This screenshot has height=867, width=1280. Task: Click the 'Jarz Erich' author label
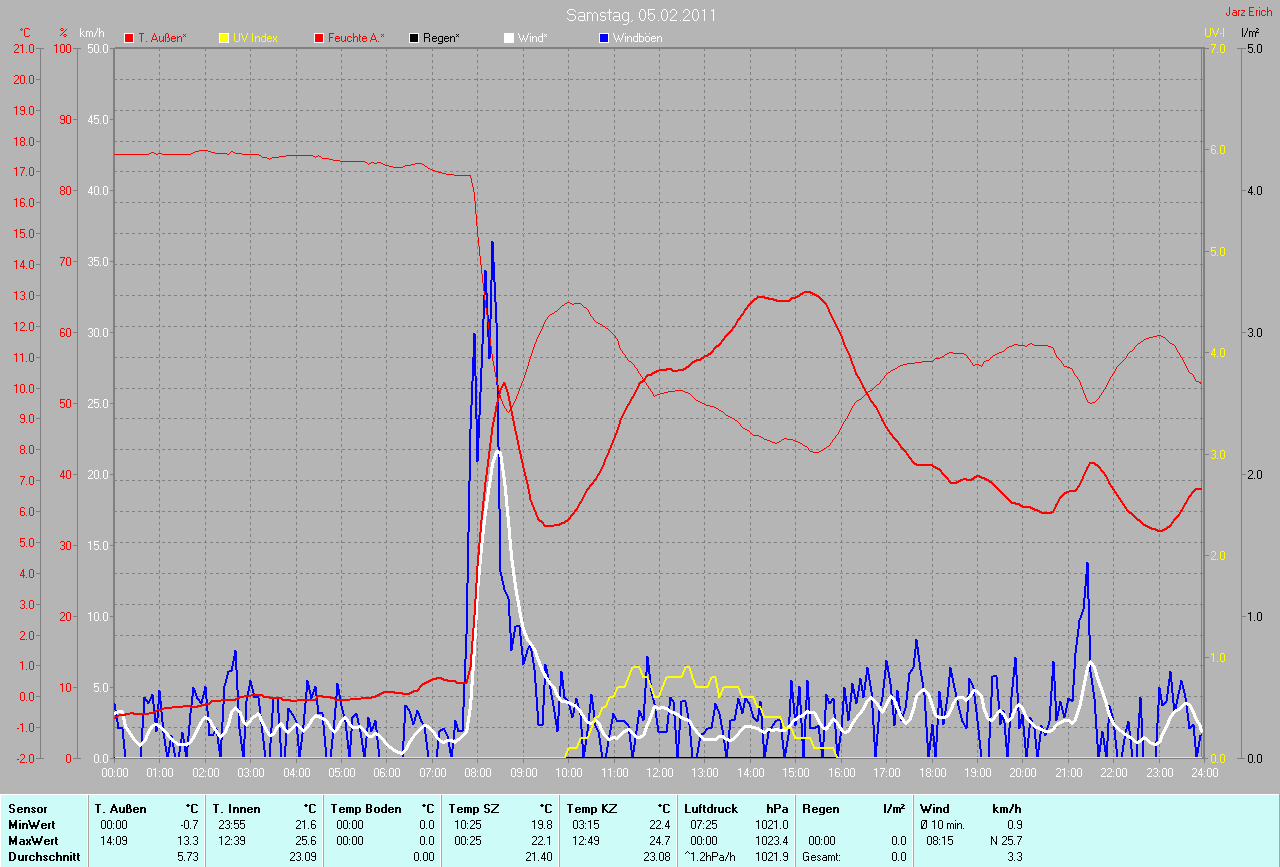tap(1249, 12)
